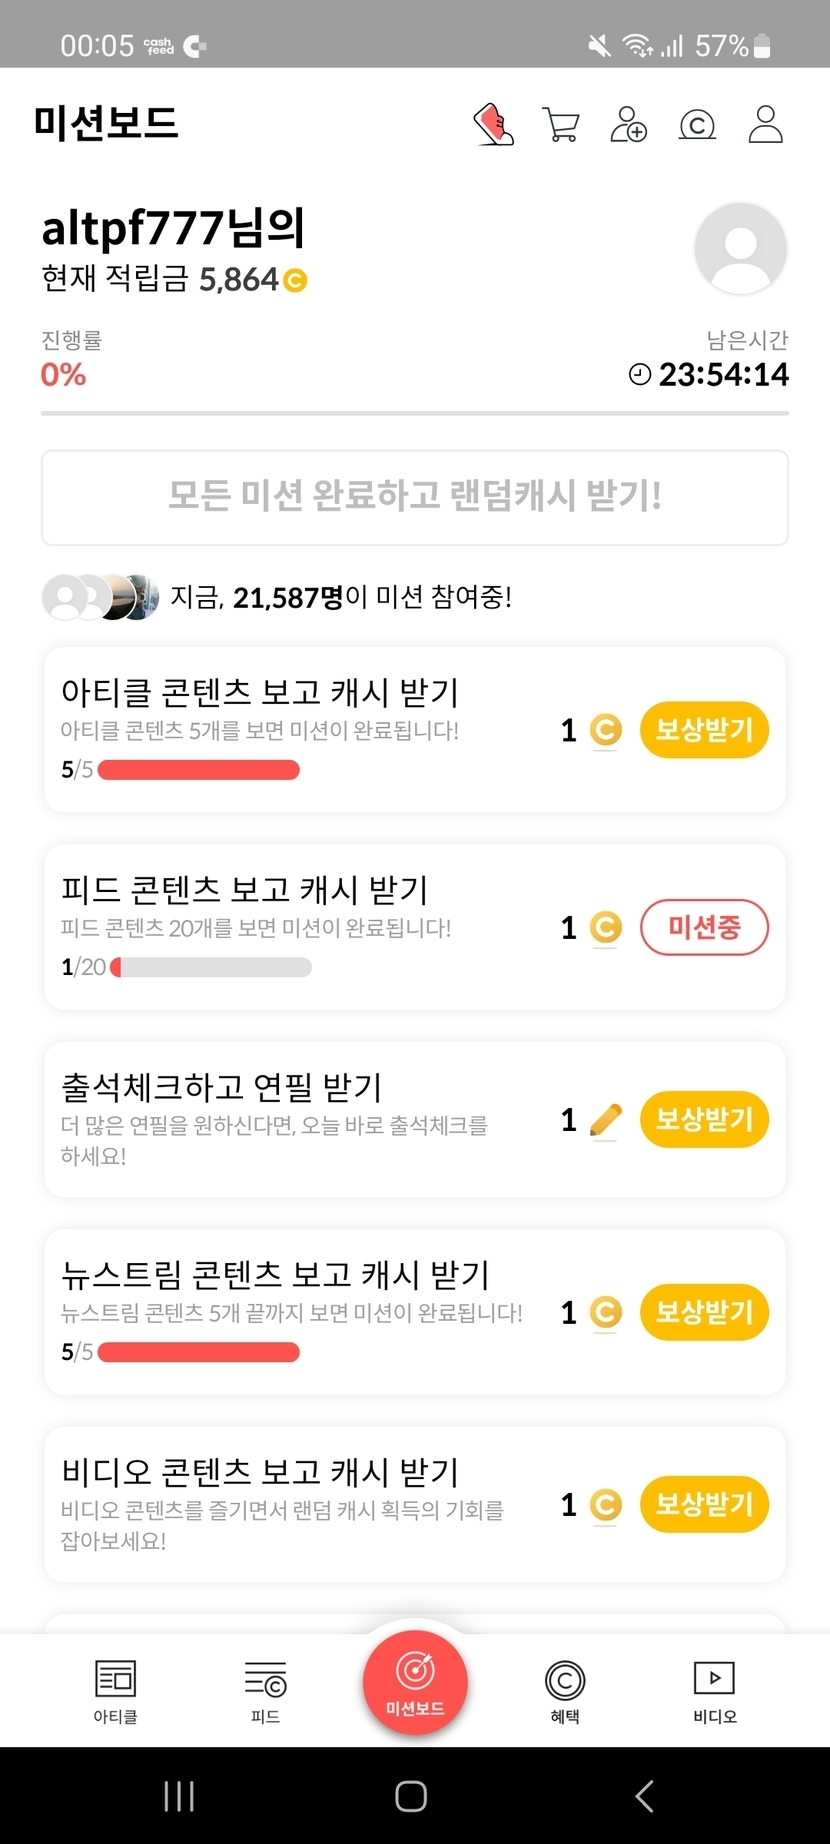Go to the 비디오 tab

click(x=714, y=1691)
